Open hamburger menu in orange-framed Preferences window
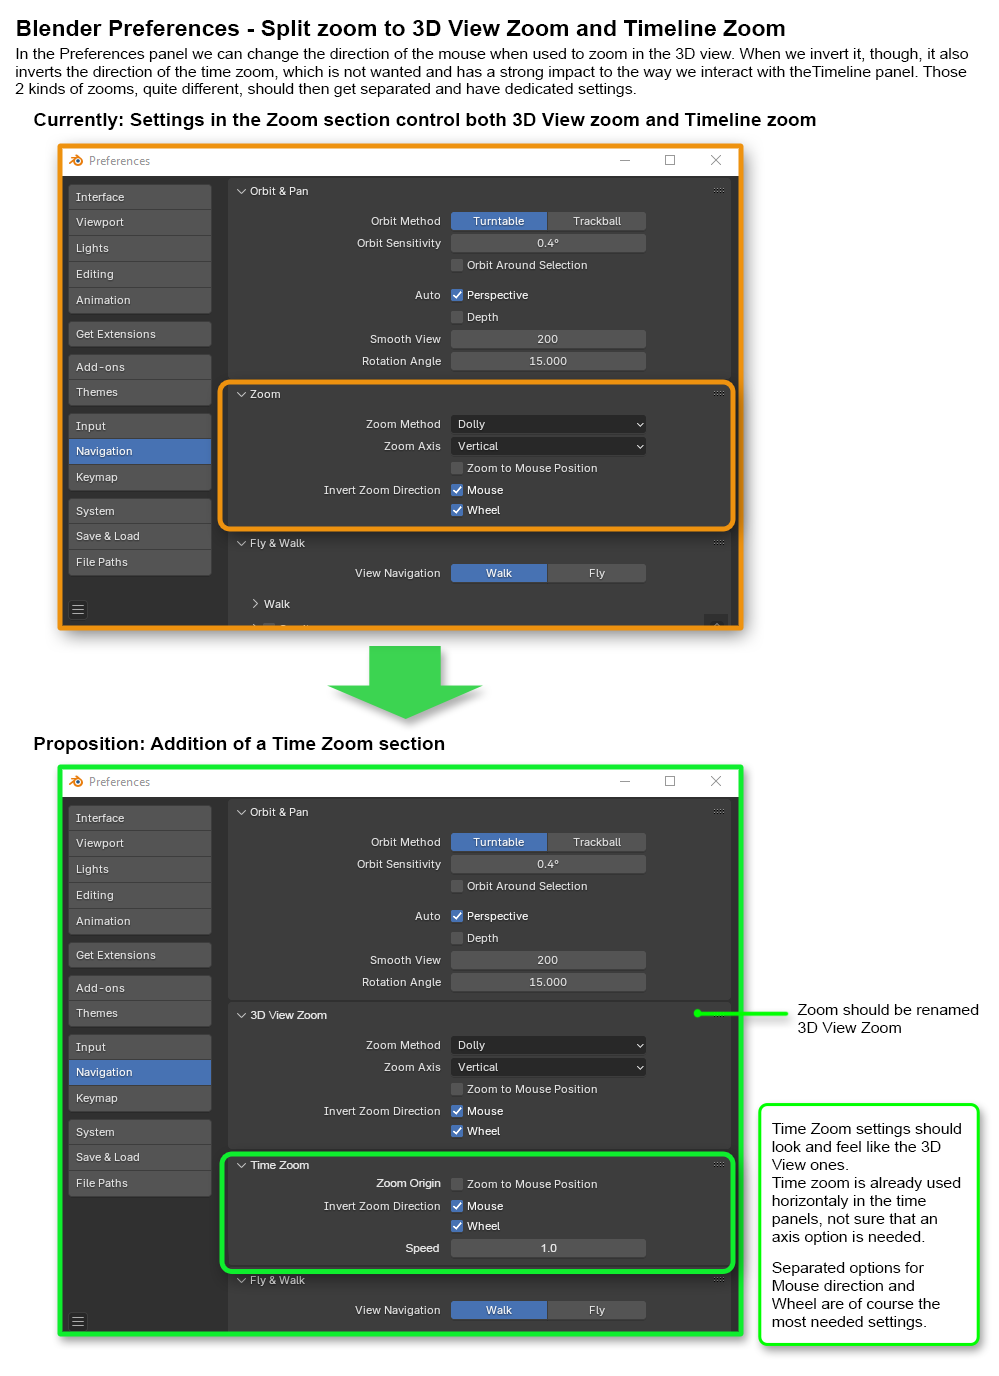The width and height of the screenshot is (999, 1376). coord(78,609)
